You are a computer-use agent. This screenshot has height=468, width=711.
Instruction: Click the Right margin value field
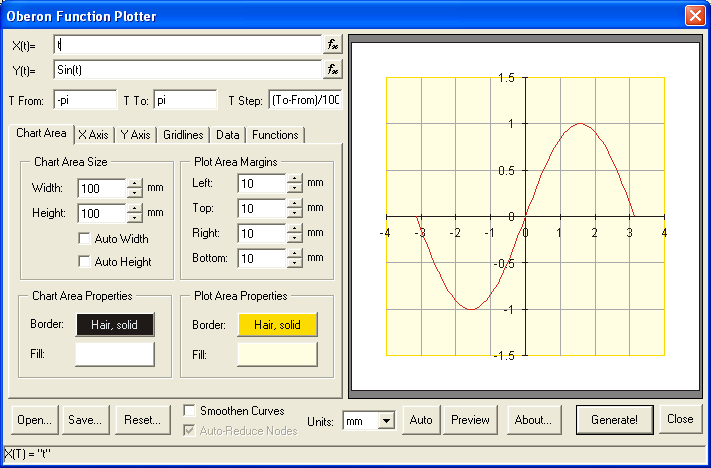click(262, 234)
